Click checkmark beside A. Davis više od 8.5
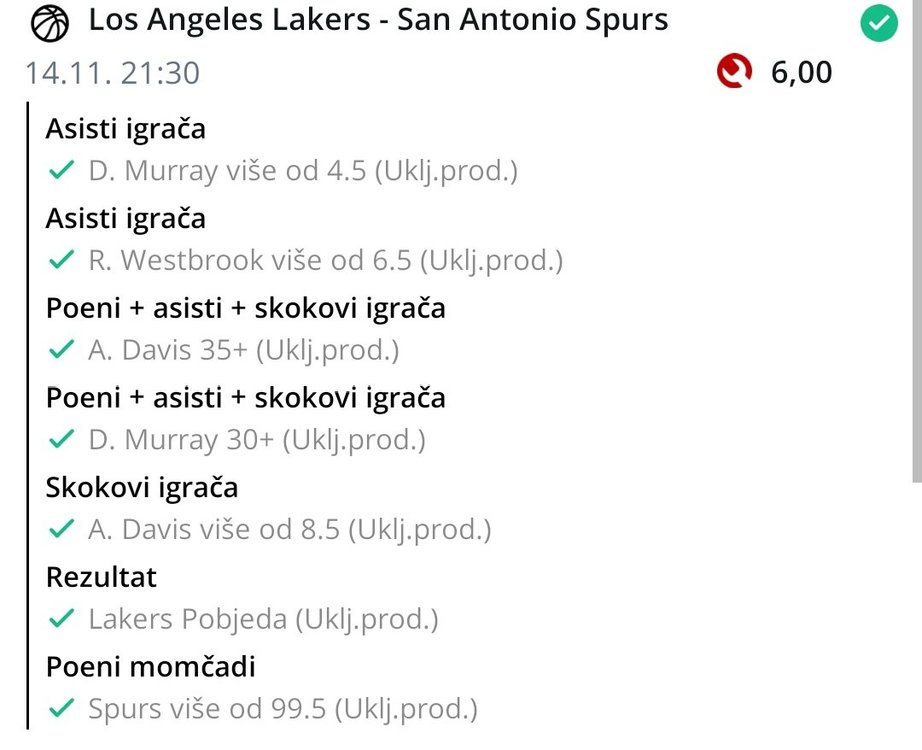922x750 pixels. click(x=62, y=530)
